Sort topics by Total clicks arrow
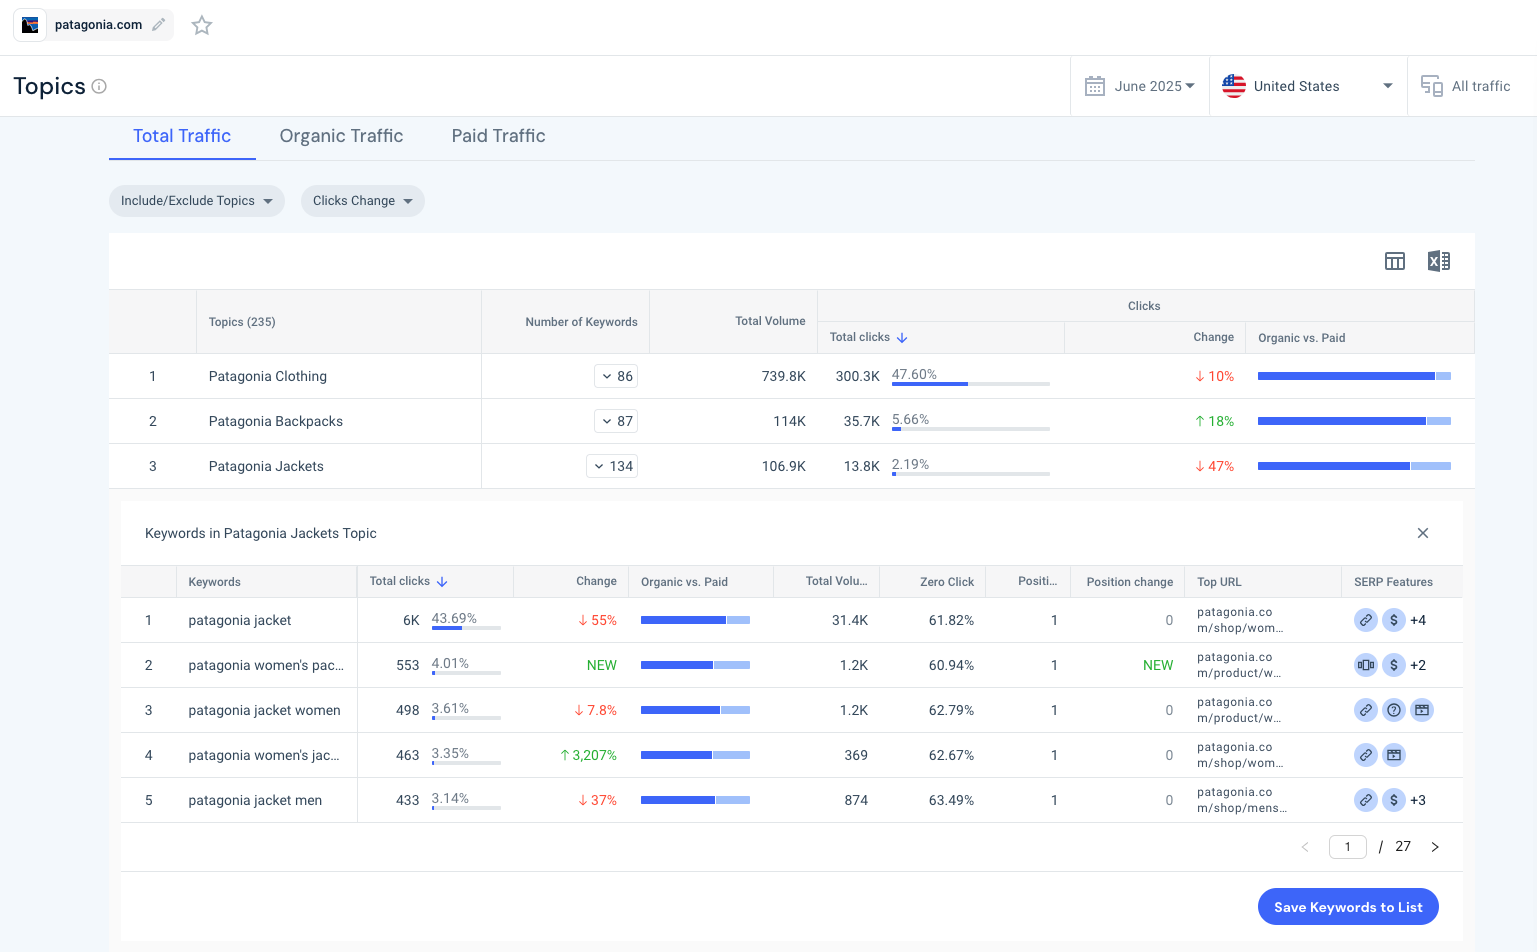Screen dimensions: 1537x952 902,338
